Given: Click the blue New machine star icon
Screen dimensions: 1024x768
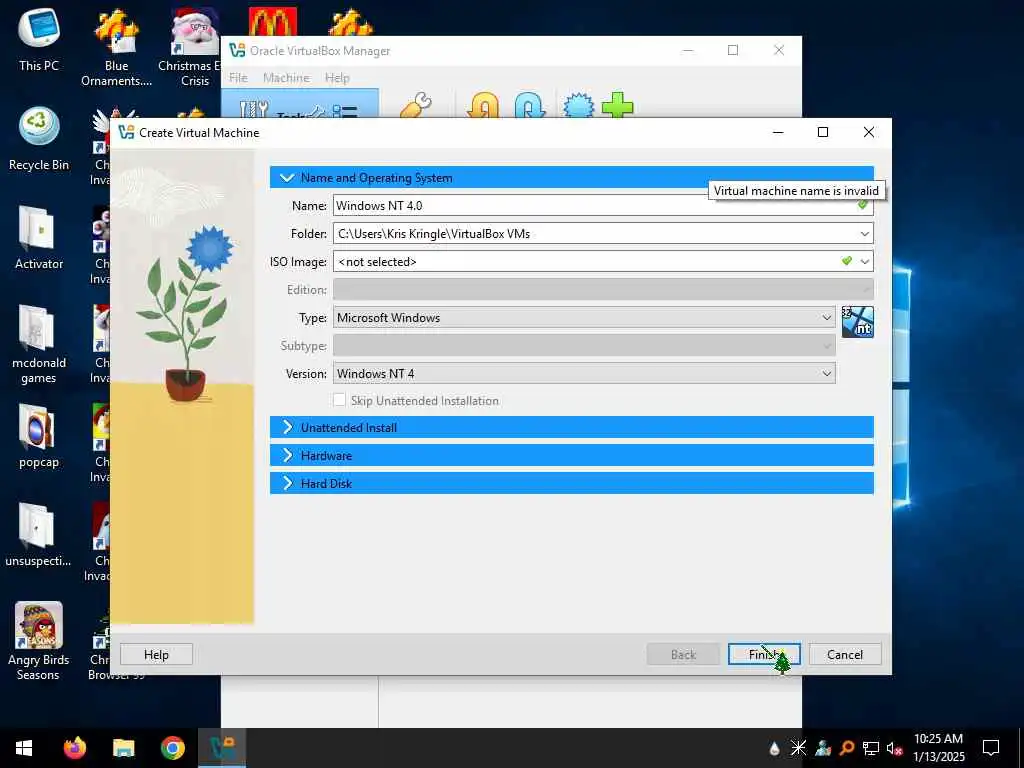Looking at the screenshot, I should 578,105.
